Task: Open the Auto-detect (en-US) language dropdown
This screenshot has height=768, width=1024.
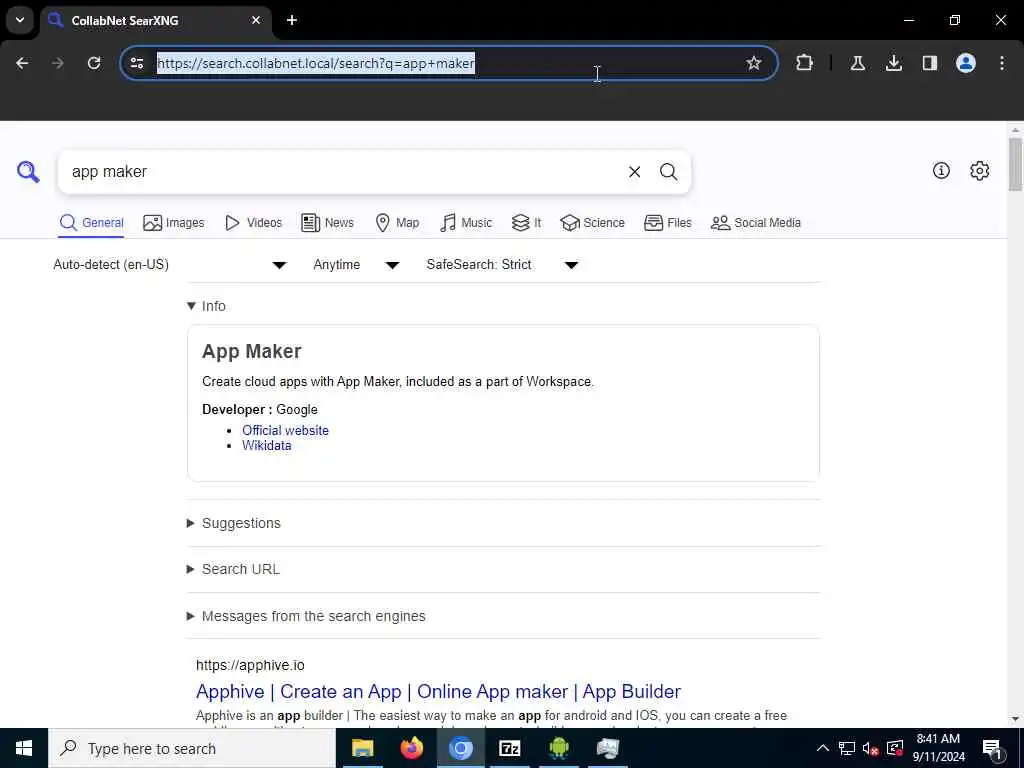Action: pyautogui.click(x=170, y=264)
